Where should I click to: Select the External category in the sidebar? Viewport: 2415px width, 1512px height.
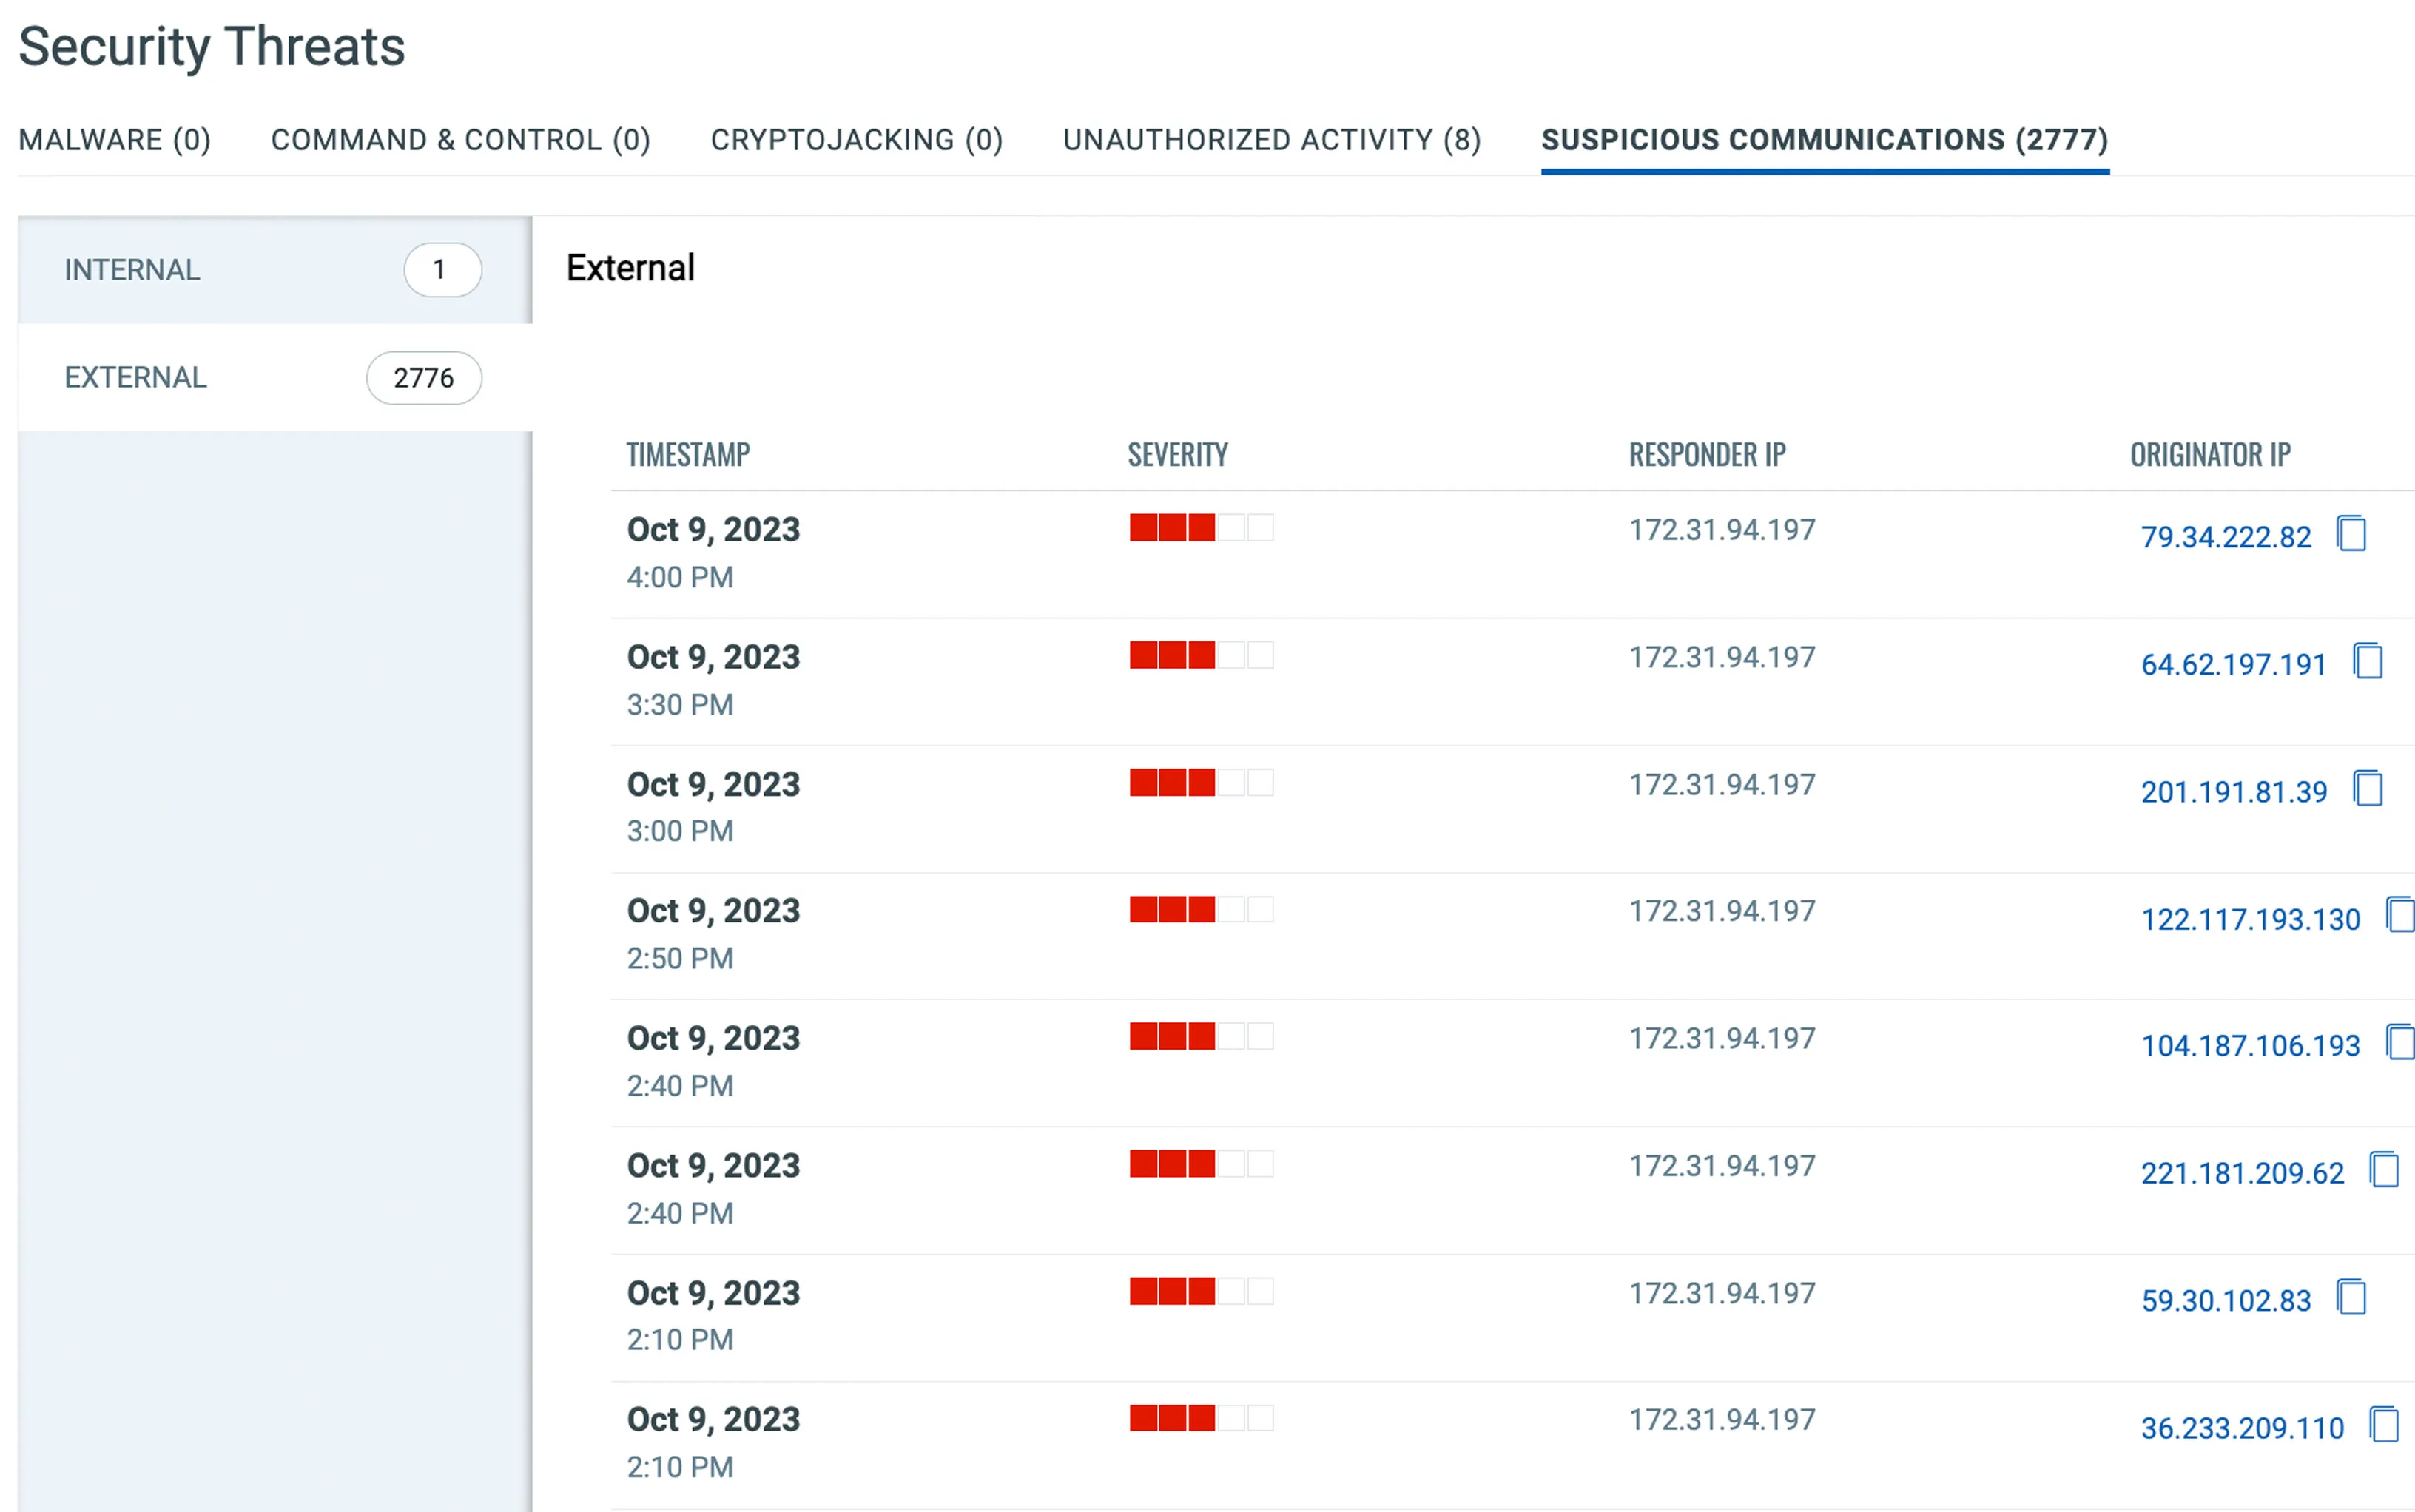pos(136,378)
